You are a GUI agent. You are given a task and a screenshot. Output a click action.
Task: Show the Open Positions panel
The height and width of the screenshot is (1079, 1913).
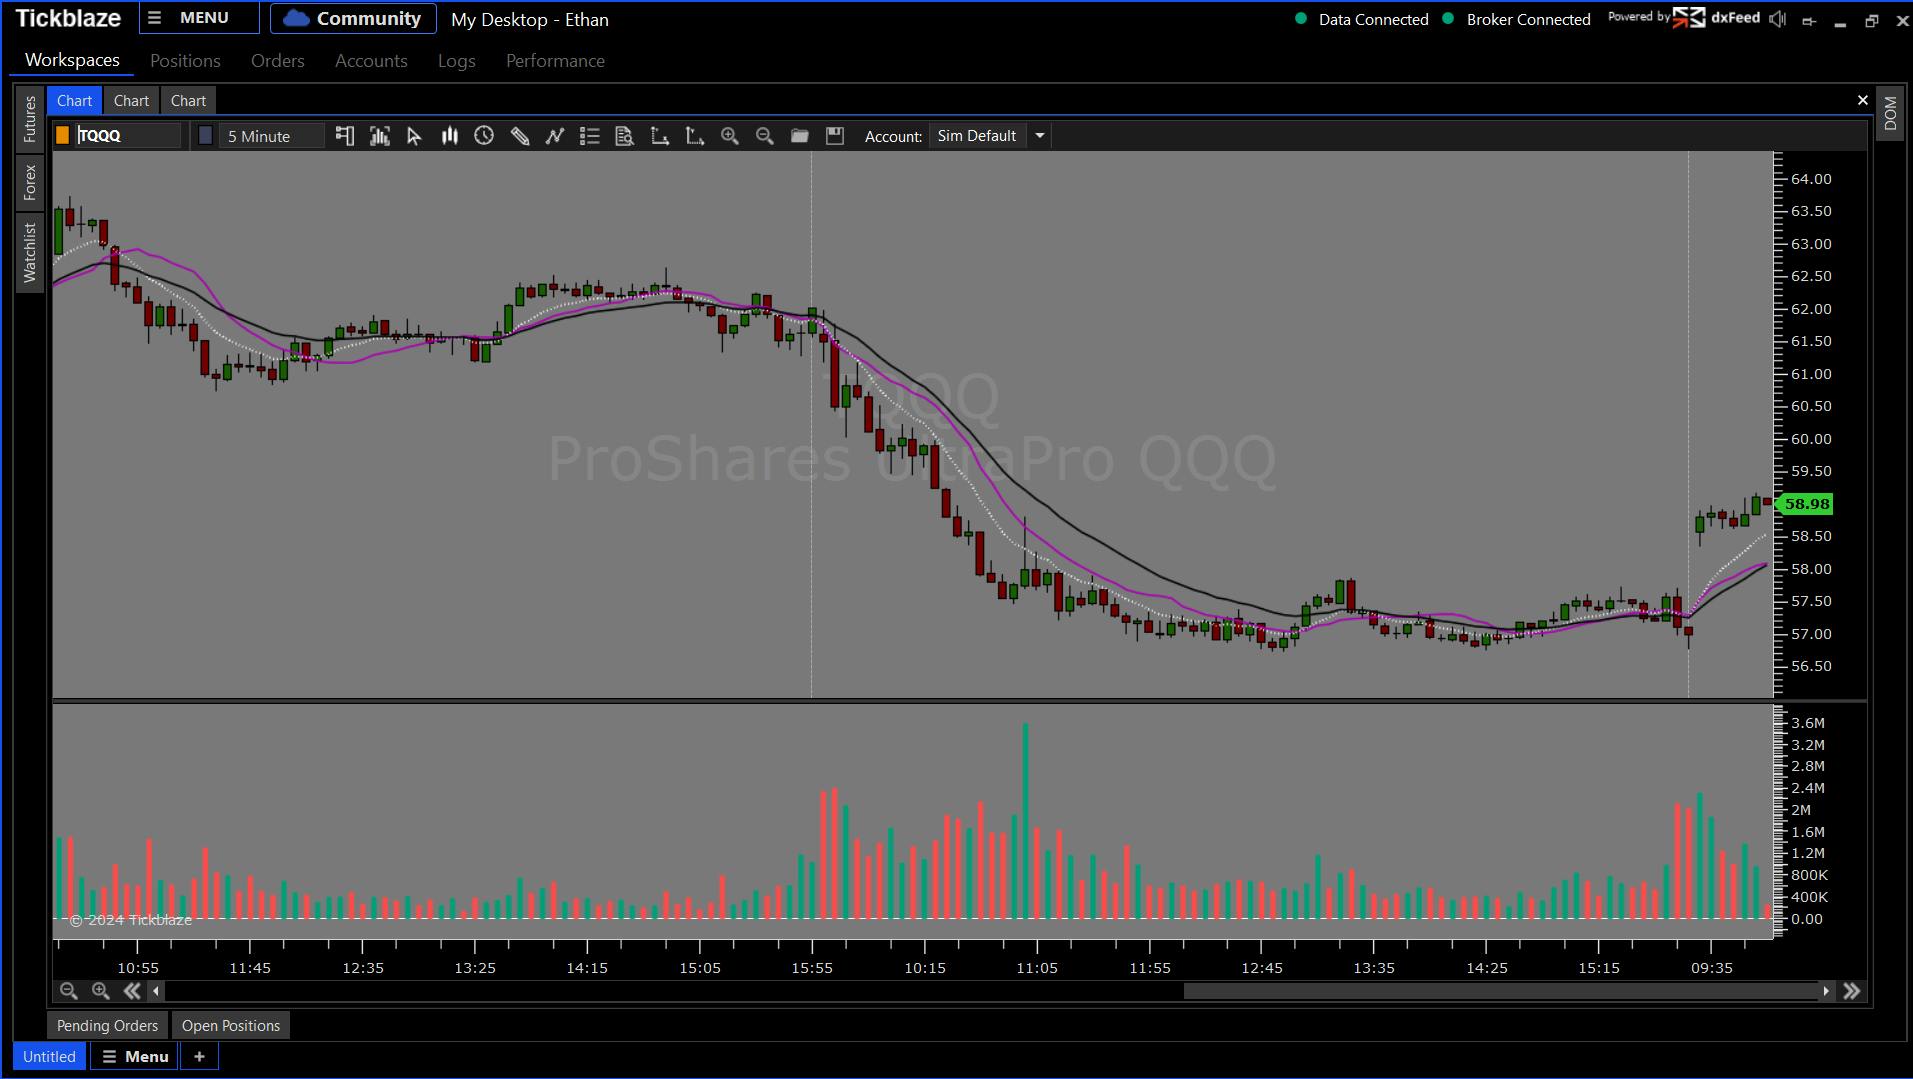click(x=231, y=1025)
